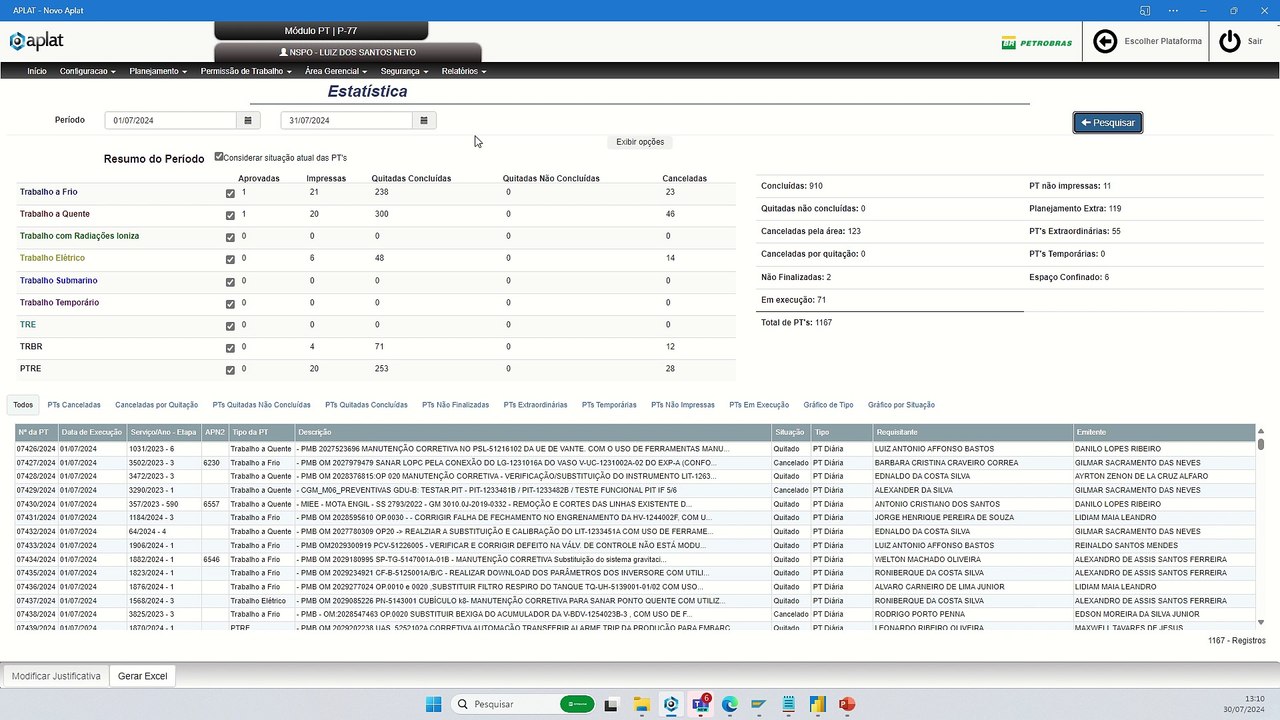Image resolution: width=1280 pixels, height=720 pixels.
Task: Open Power BI from the taskbar
Action: coord(818,704)
